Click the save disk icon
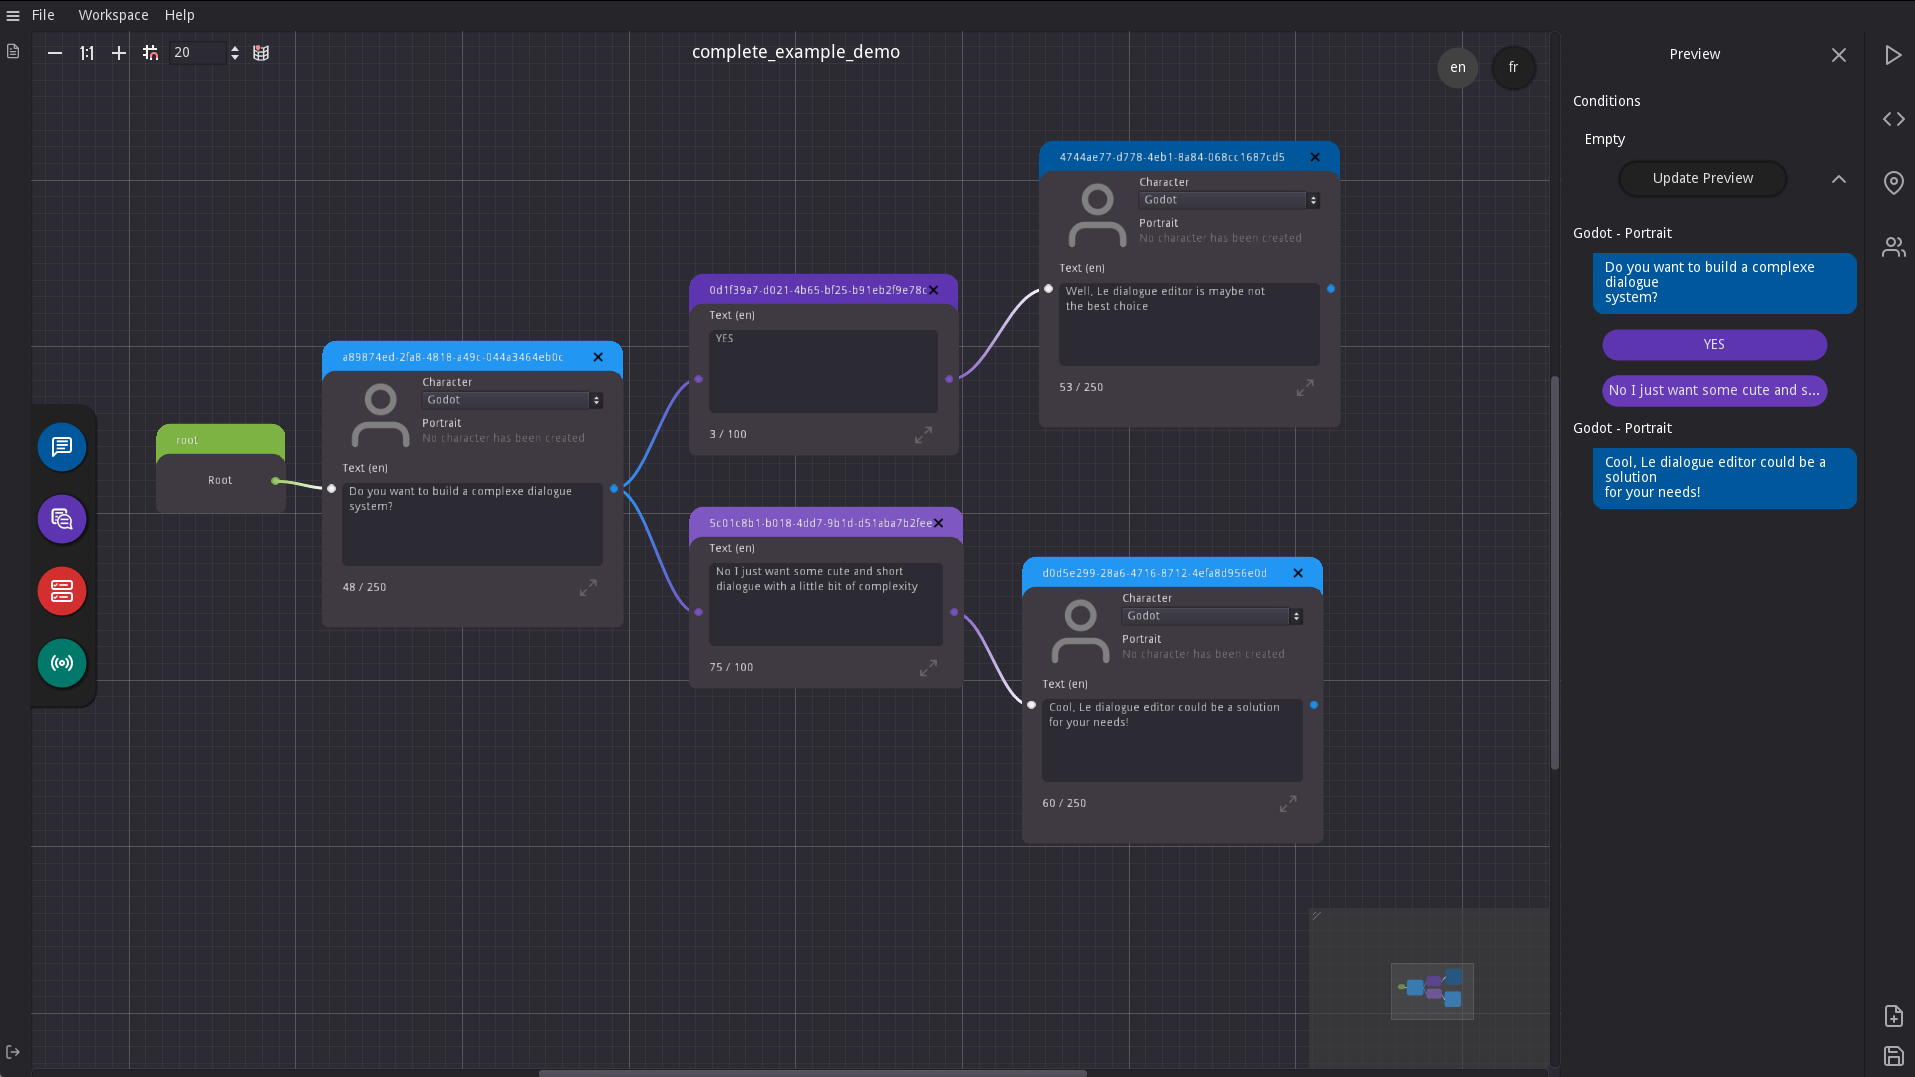1915x1077 pixels. (1893, 1056)
